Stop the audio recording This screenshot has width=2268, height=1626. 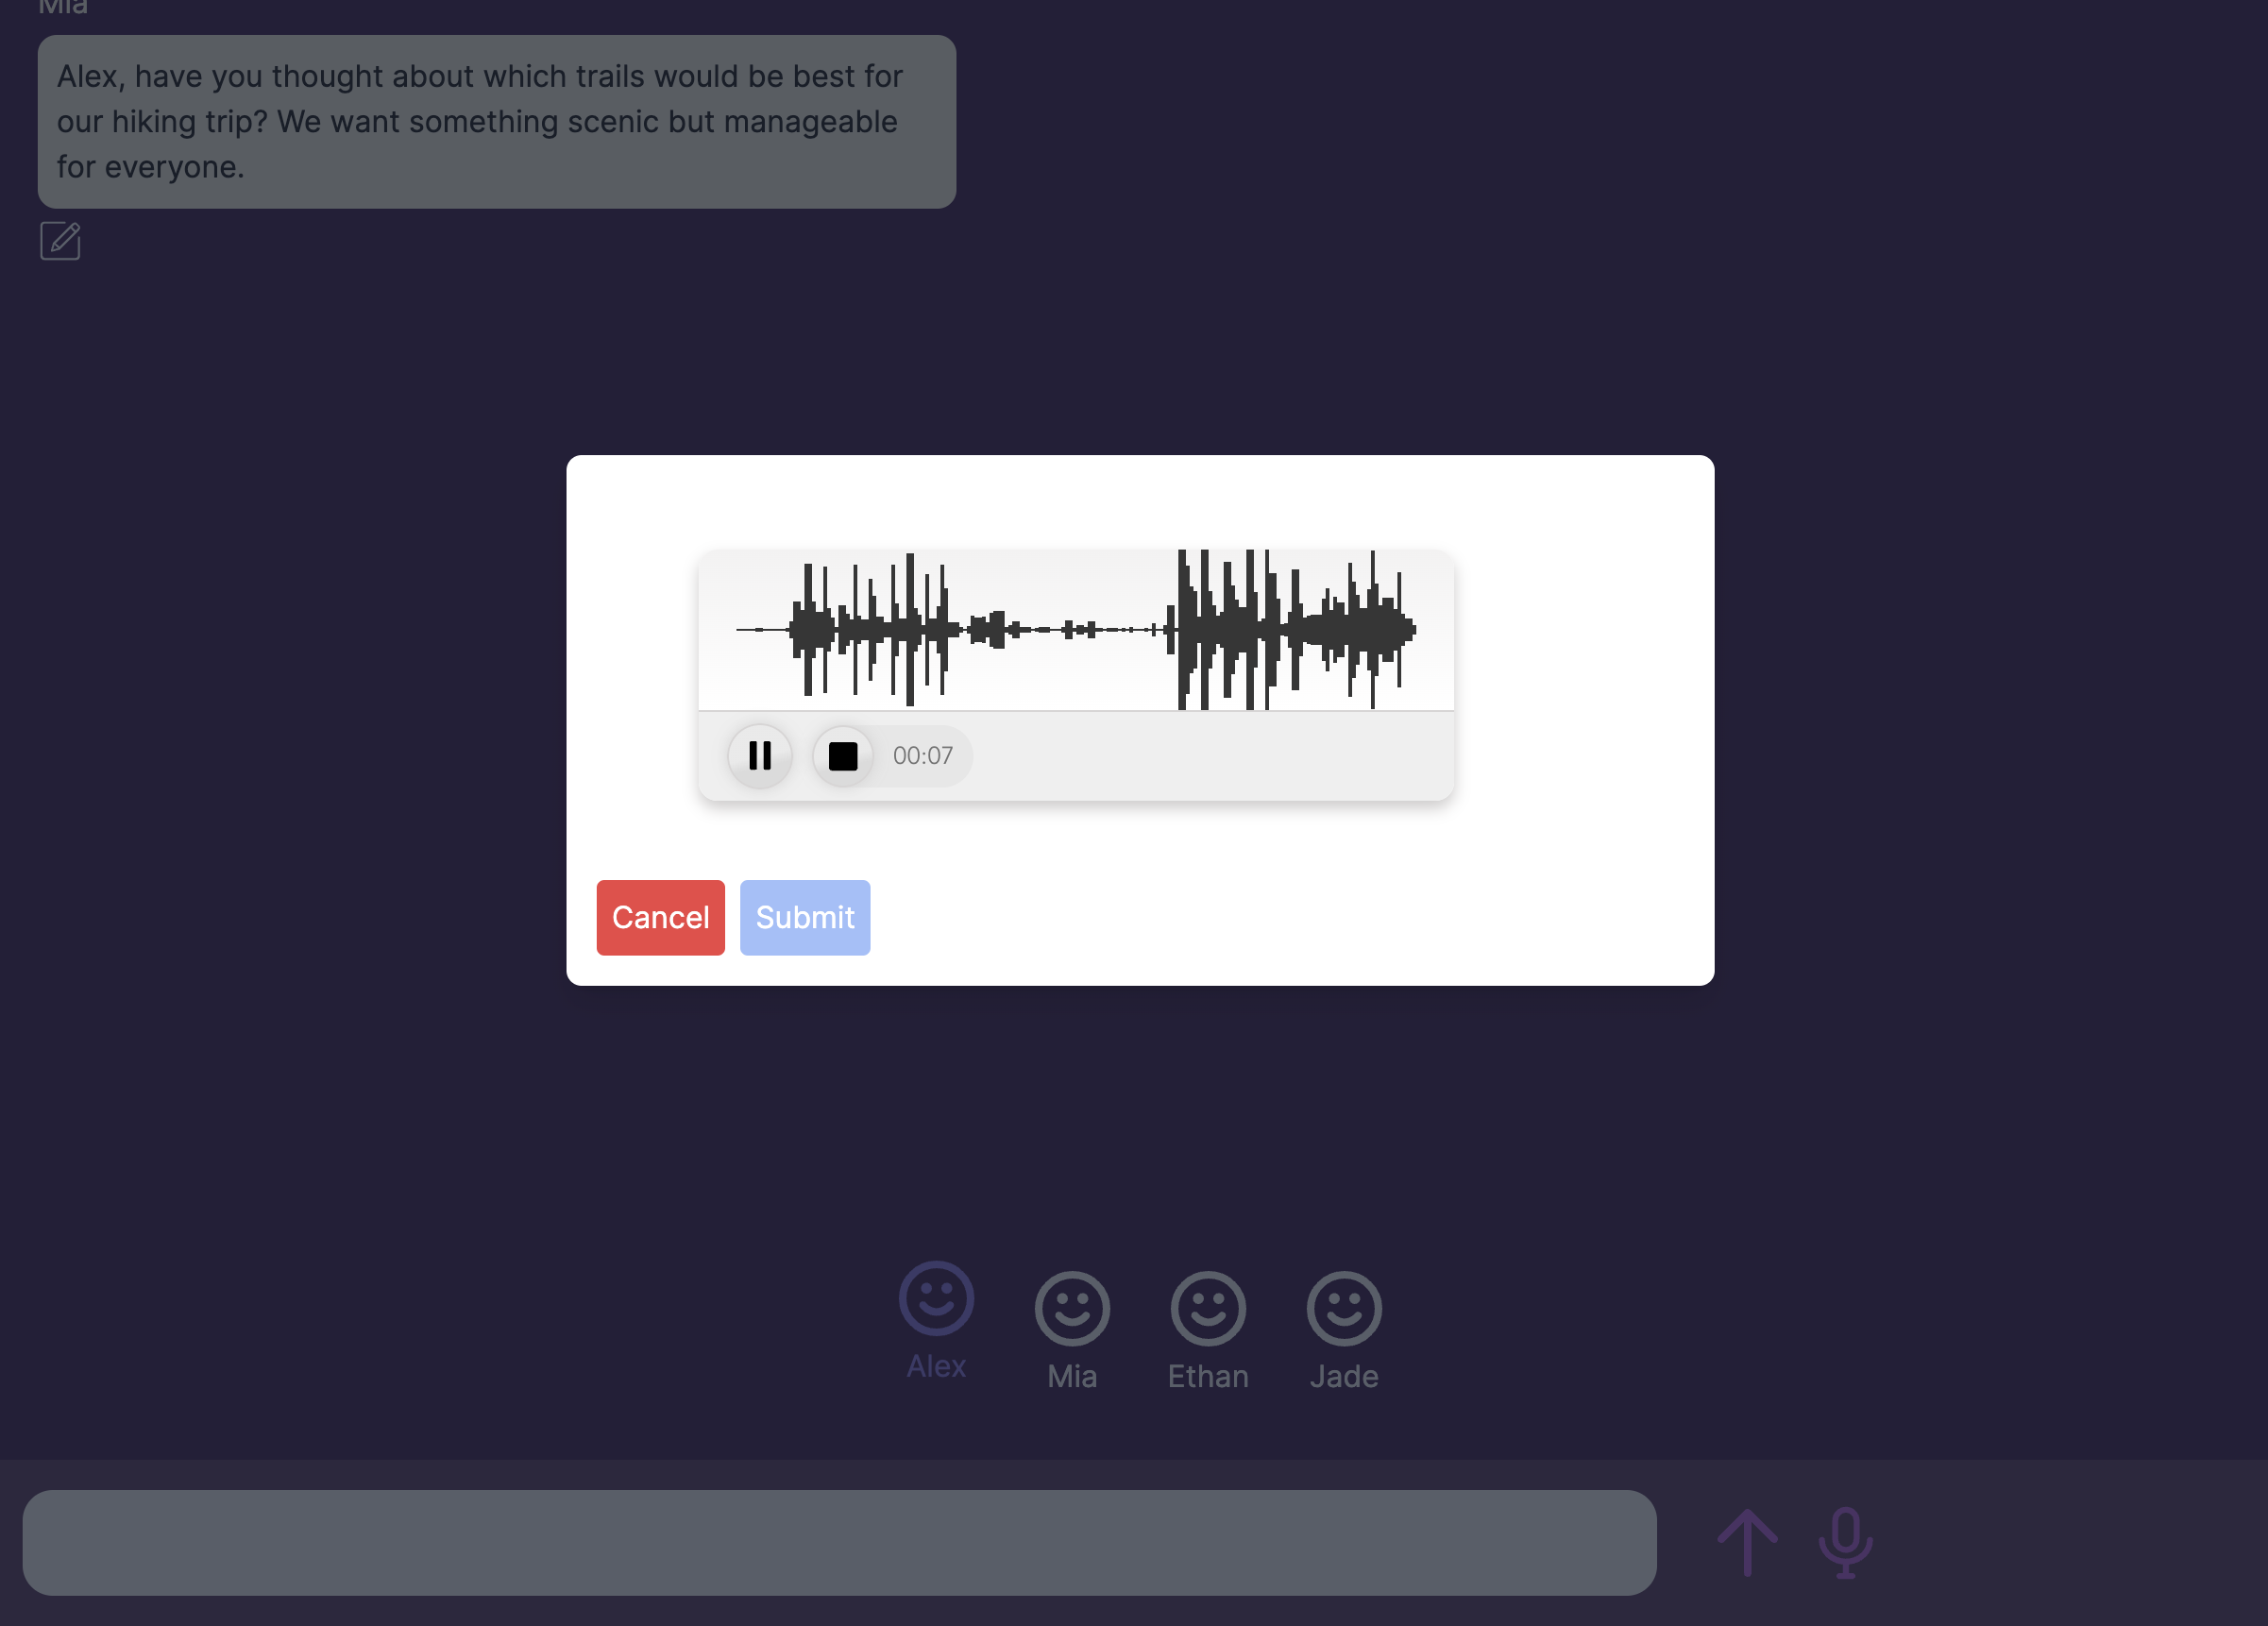843,756
